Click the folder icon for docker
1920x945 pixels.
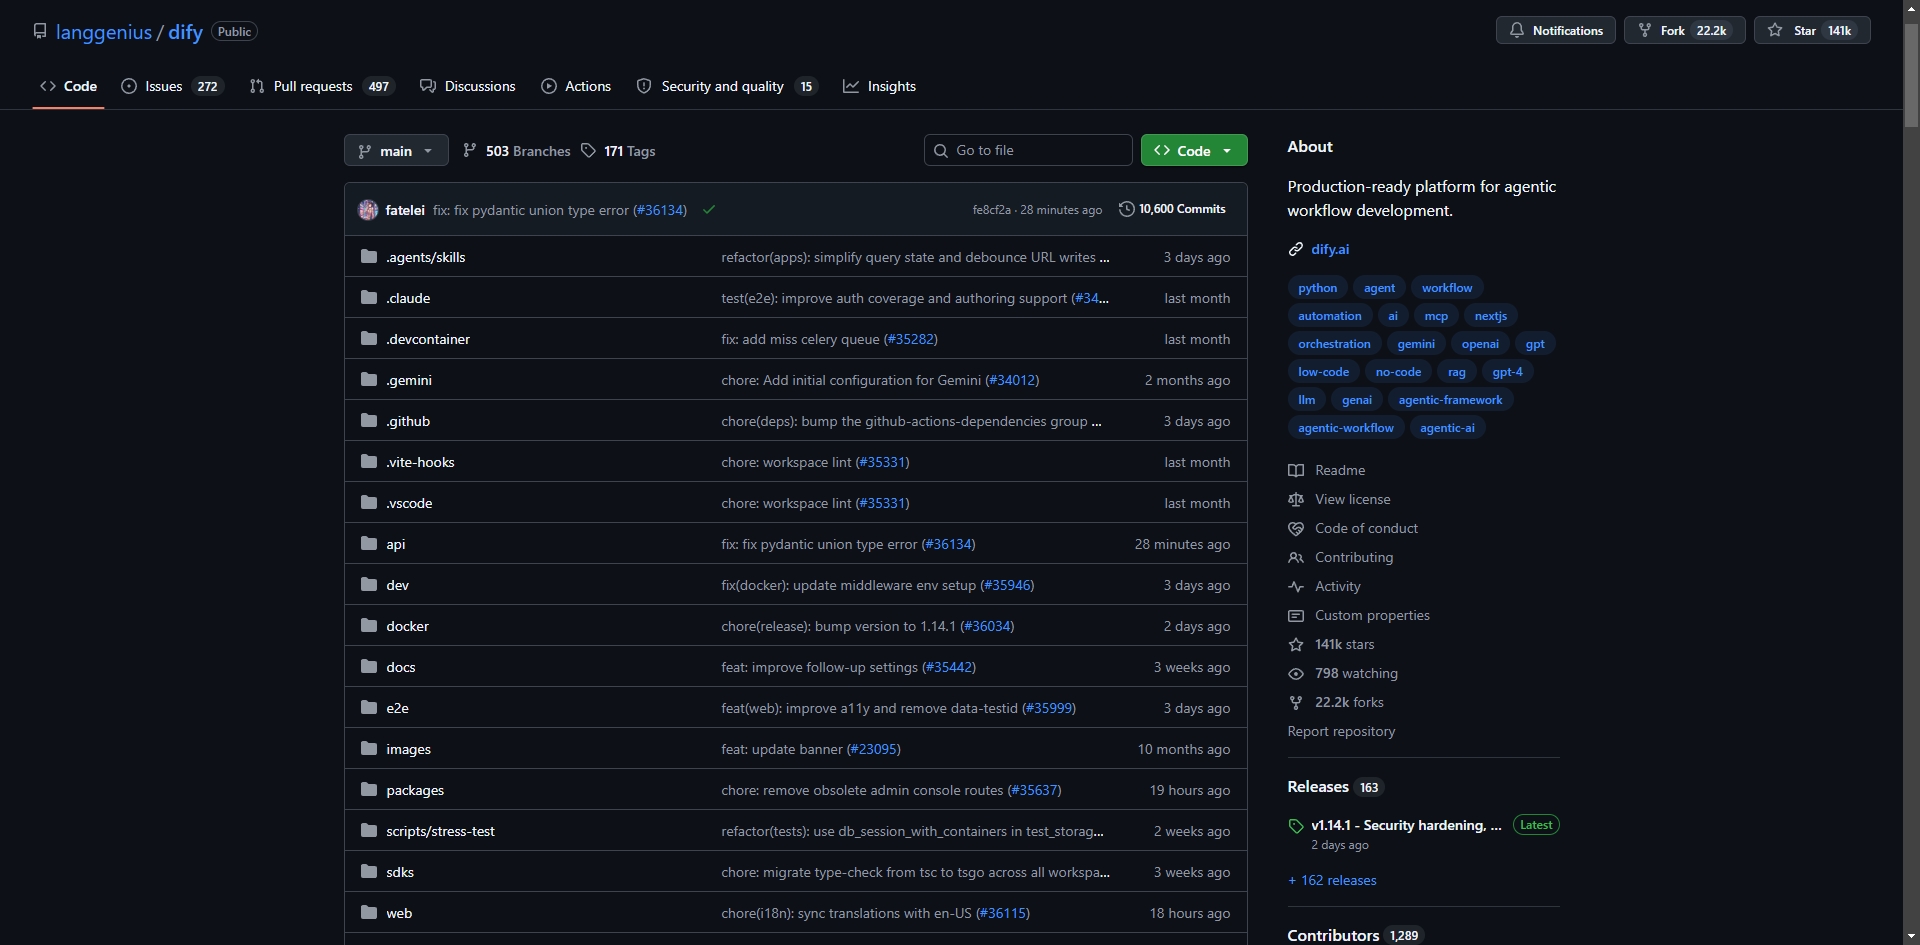pos(369,626)
